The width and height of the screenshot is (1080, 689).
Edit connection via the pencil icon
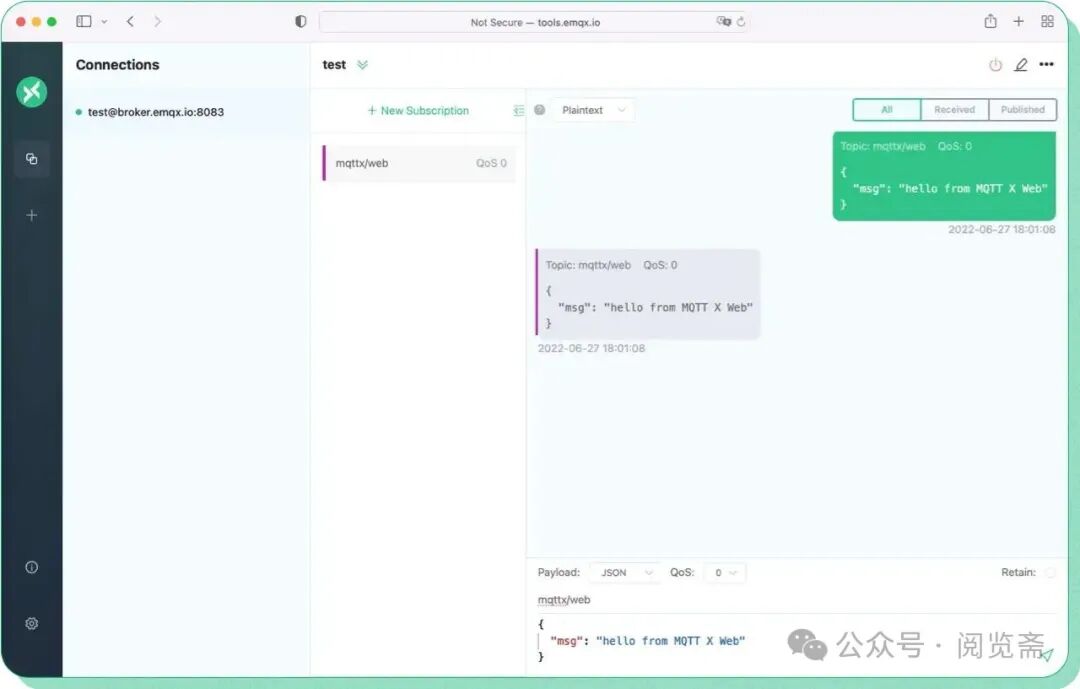[x=1021, y=64]
